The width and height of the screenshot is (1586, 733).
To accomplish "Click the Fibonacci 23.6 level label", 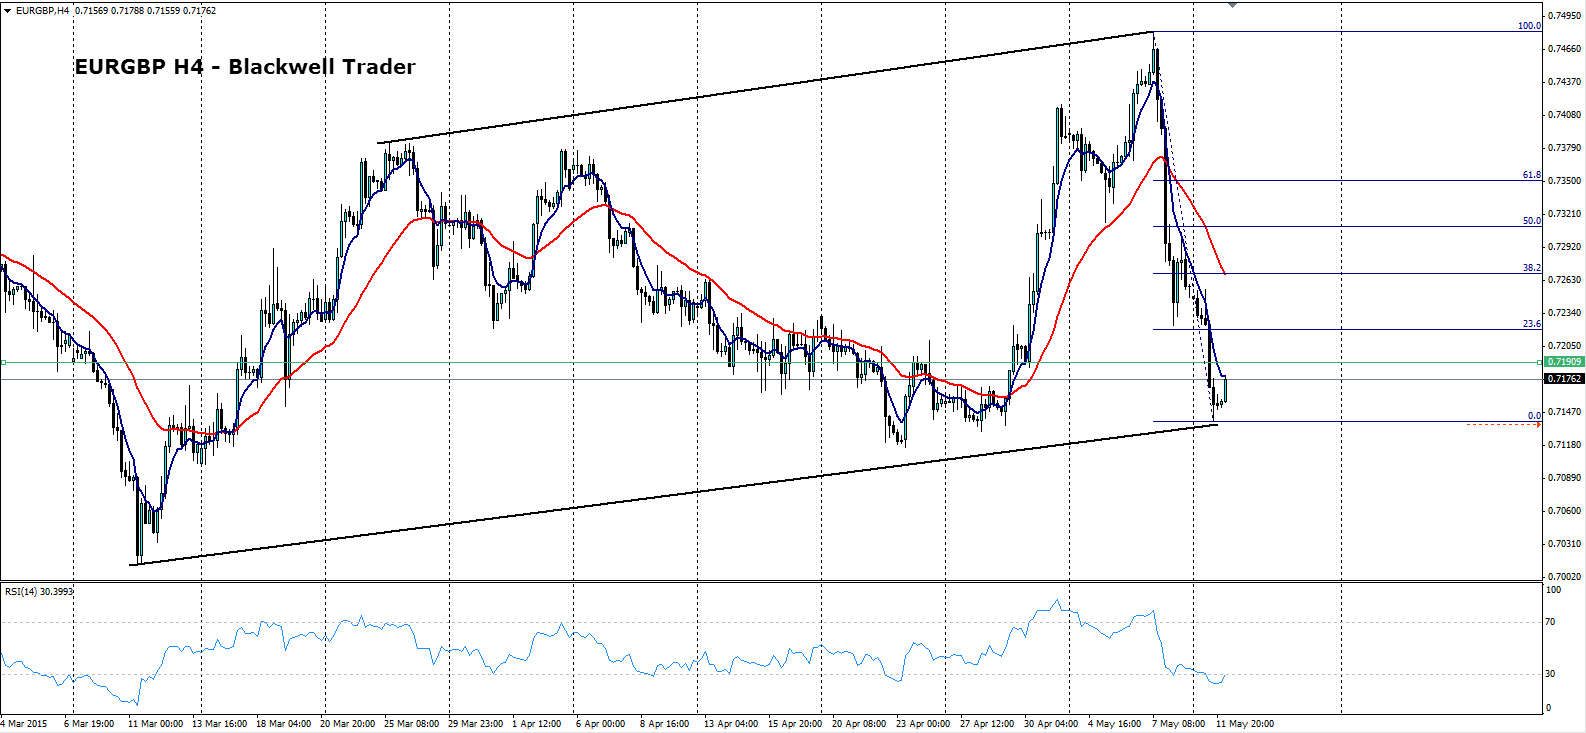I will pos(1531,324).
